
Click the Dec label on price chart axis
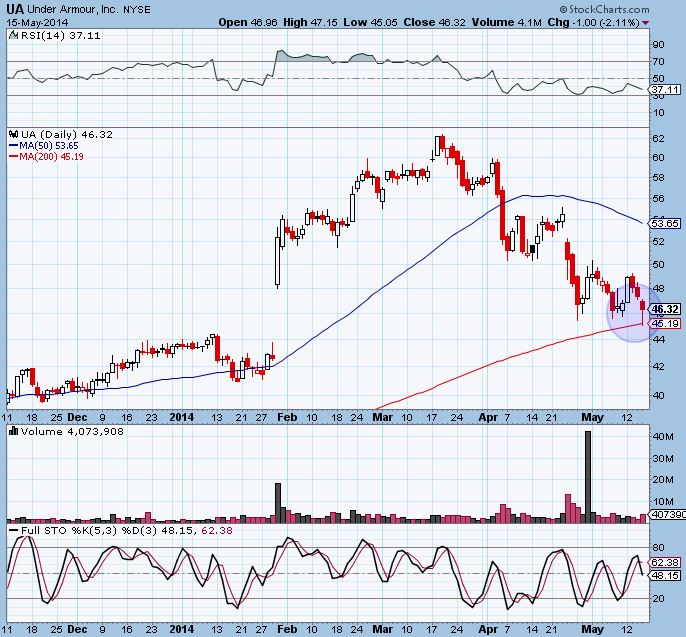(x=77, y=417)
